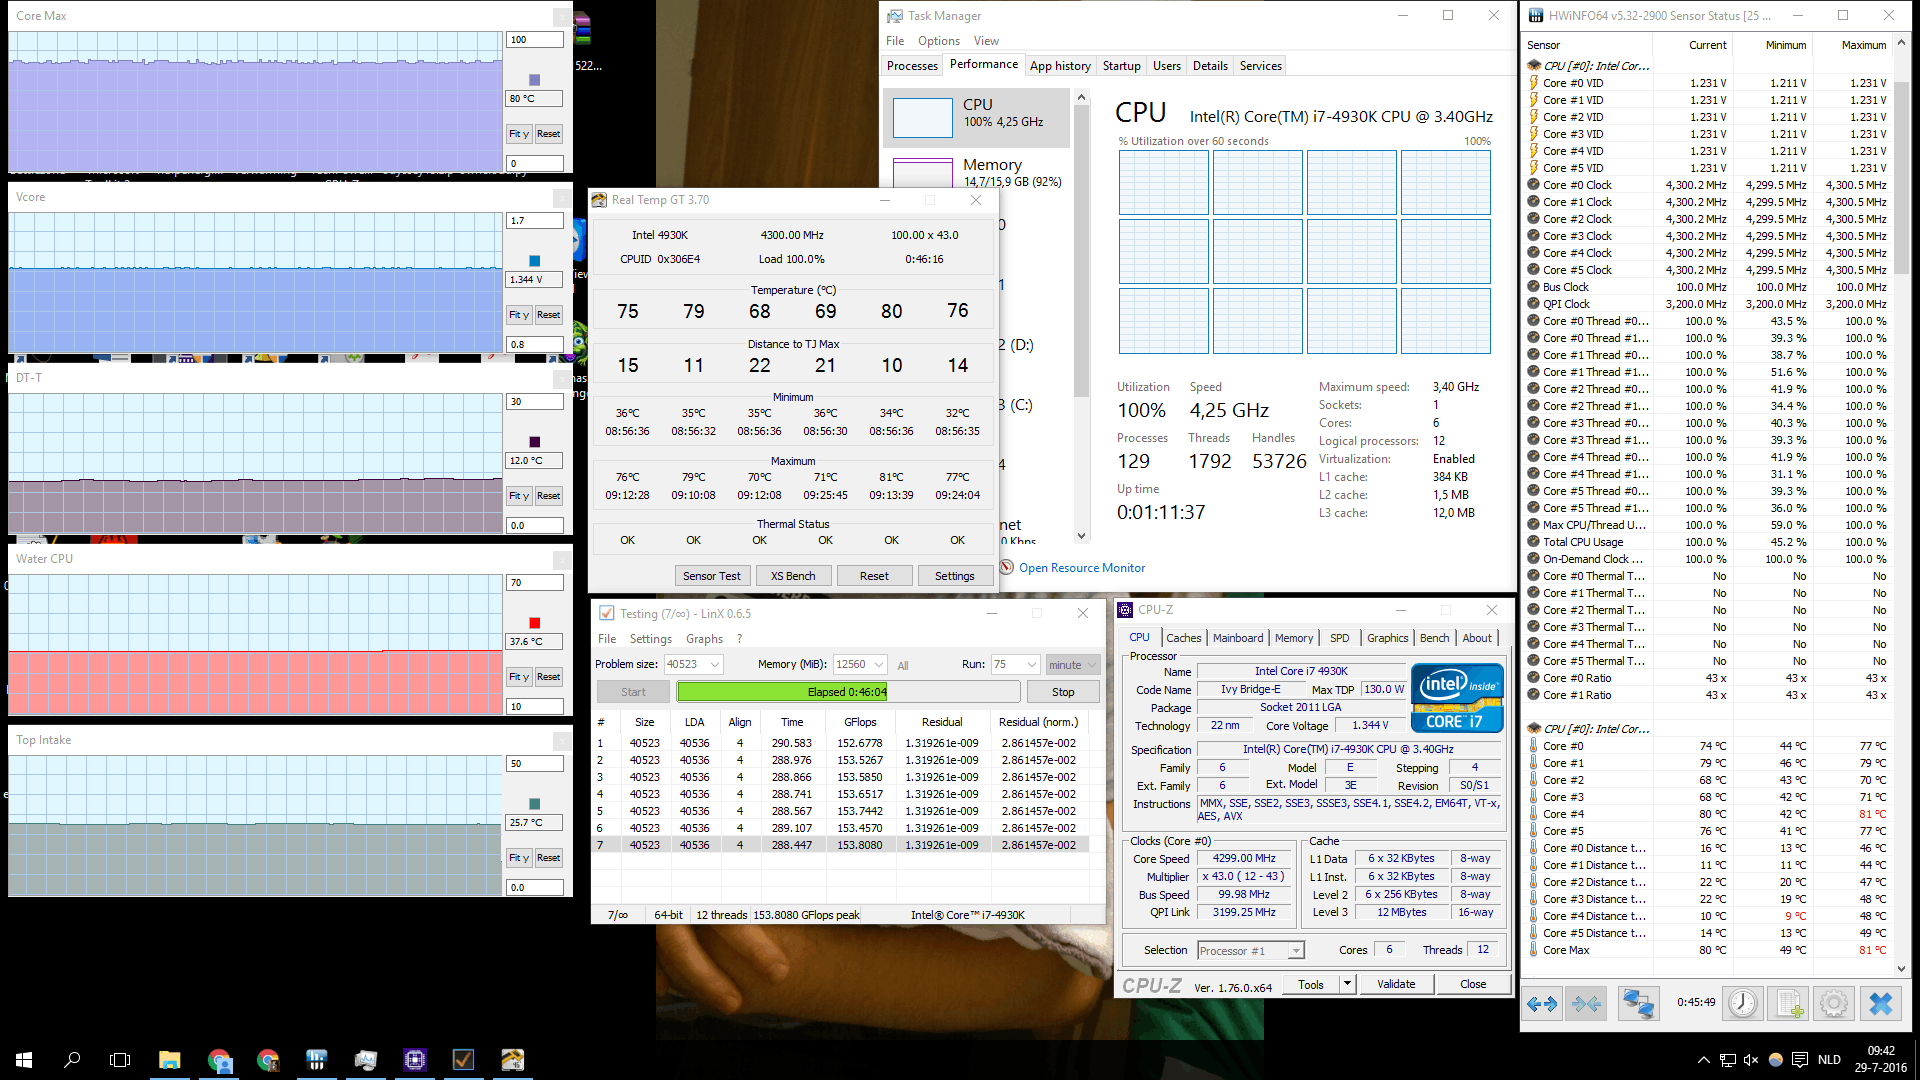Switch to CPU-Z purple chip taskbar icon
Screen dimensions: 1920x1080
pyautogui.click(x=415, y=1060)
